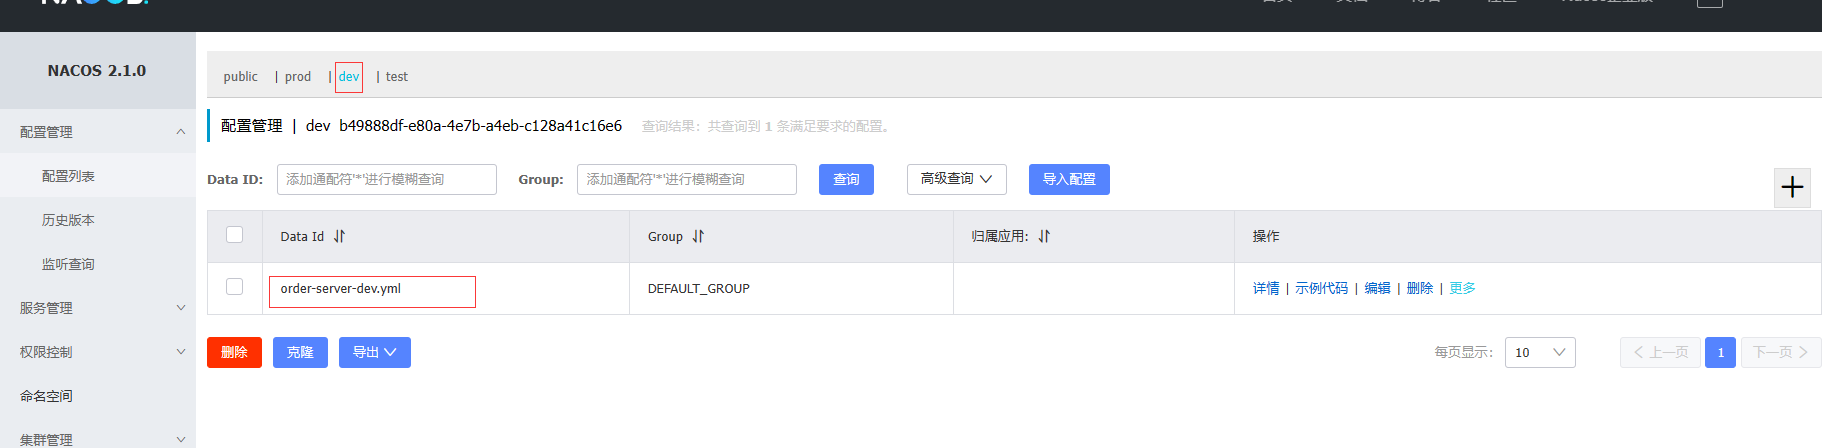Open the 导出 export dropdown
Screen dimensions: 1822x448
(375, 352)
